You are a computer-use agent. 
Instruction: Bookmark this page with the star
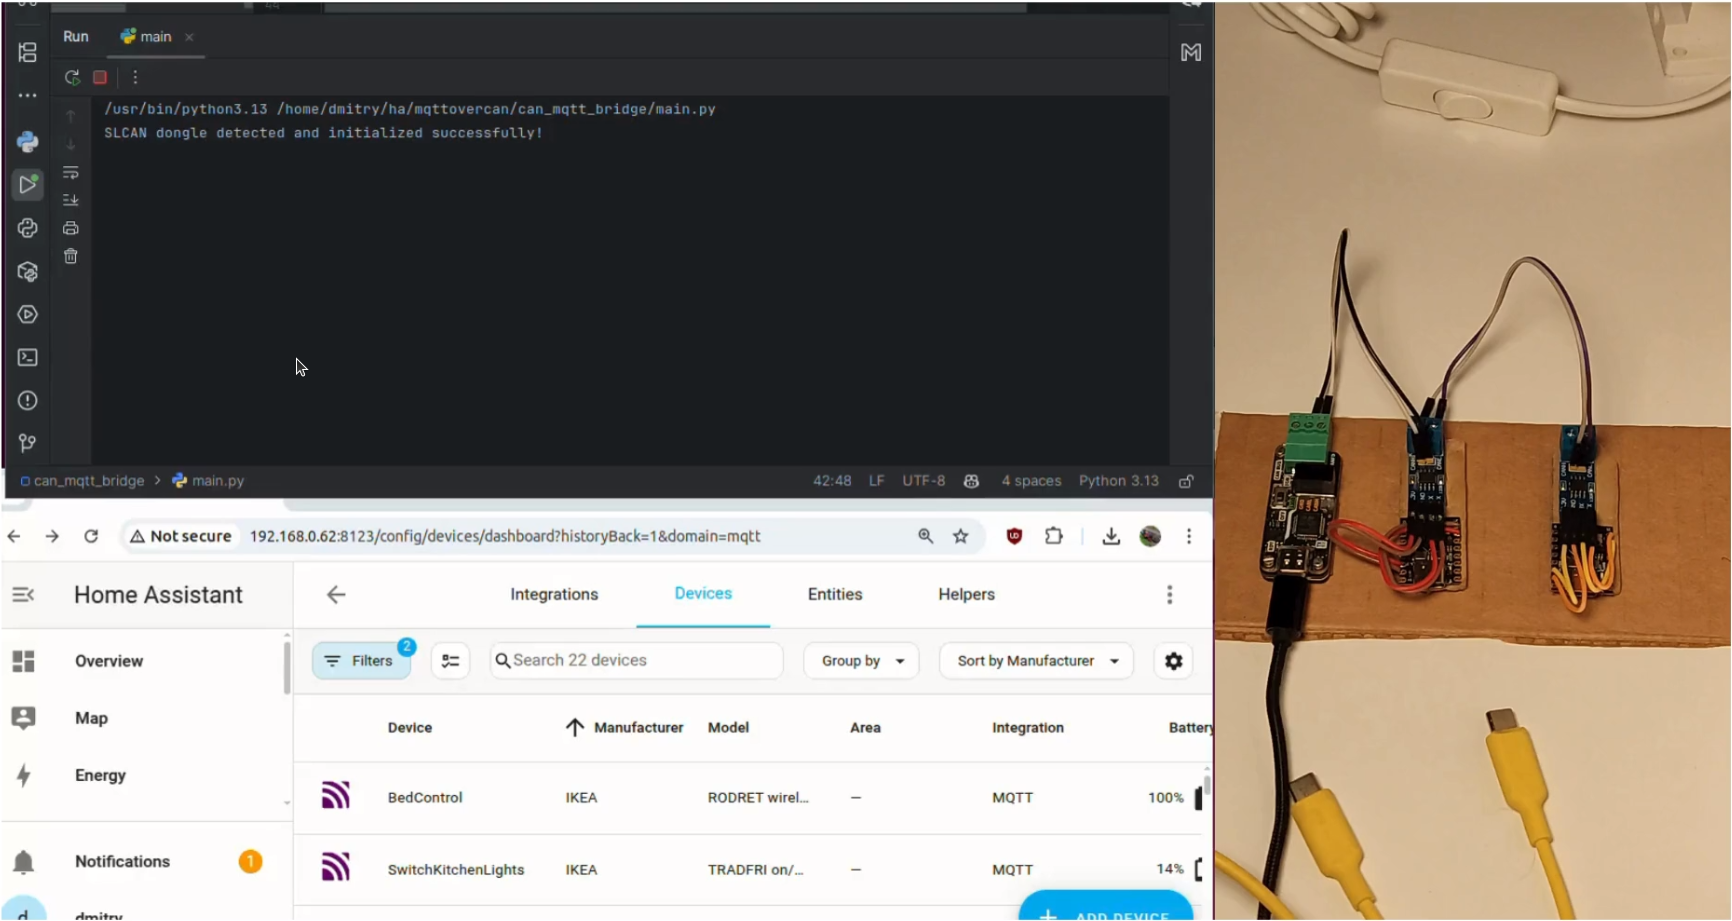coord(961,536)
